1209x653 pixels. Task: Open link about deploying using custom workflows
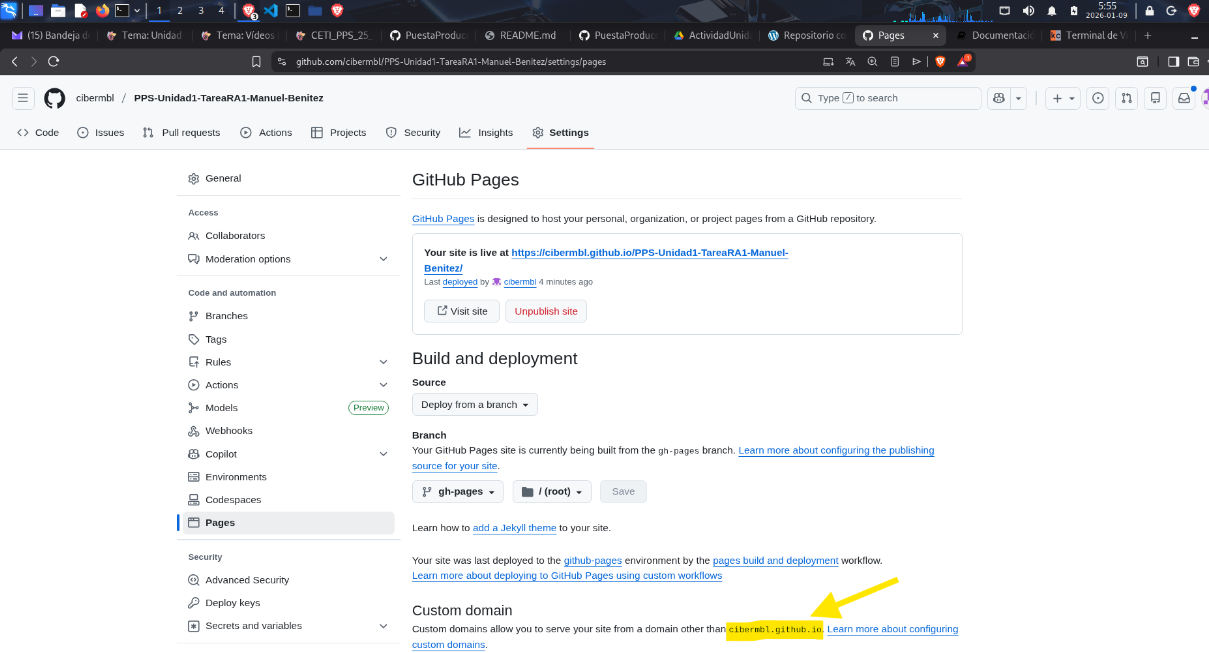[567, 576]
